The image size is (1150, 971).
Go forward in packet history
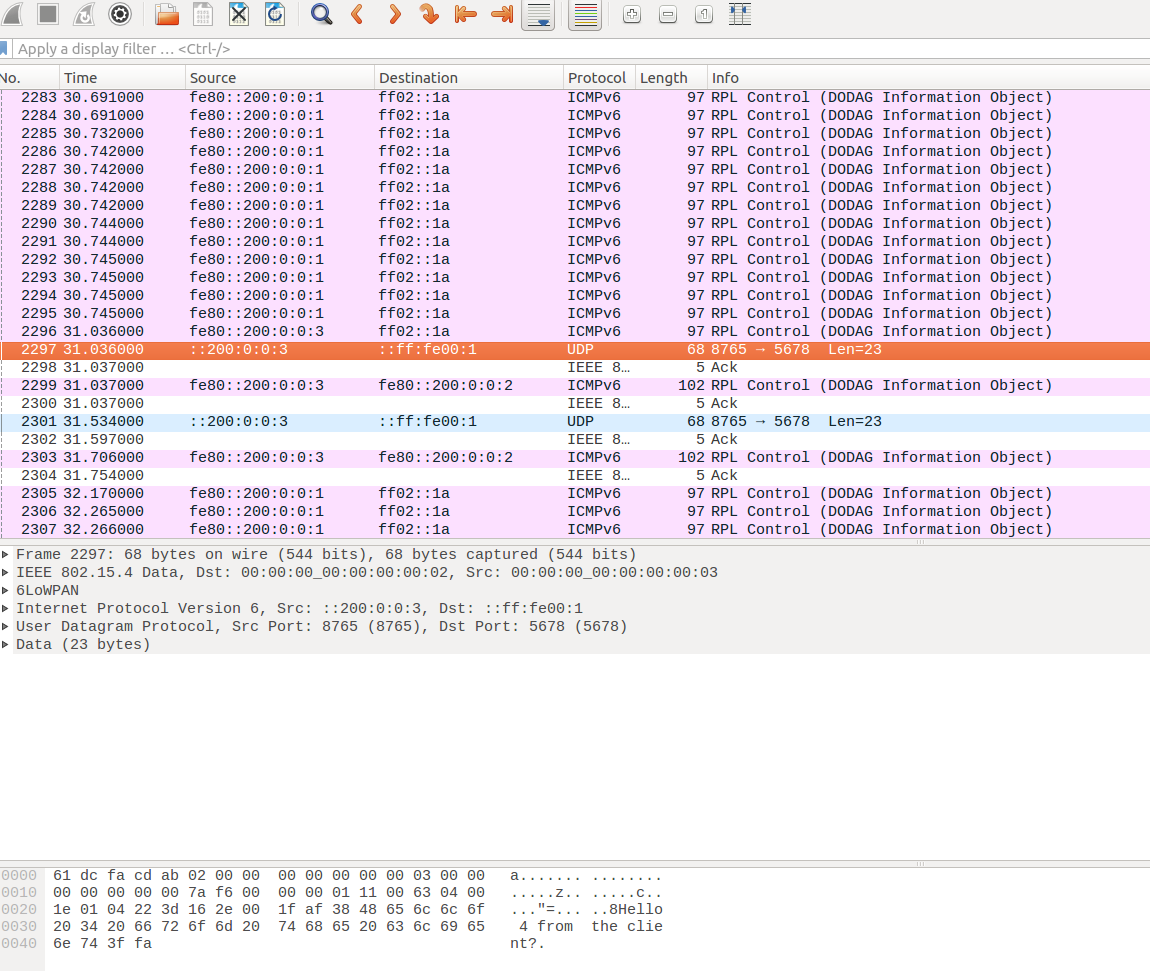394,13
